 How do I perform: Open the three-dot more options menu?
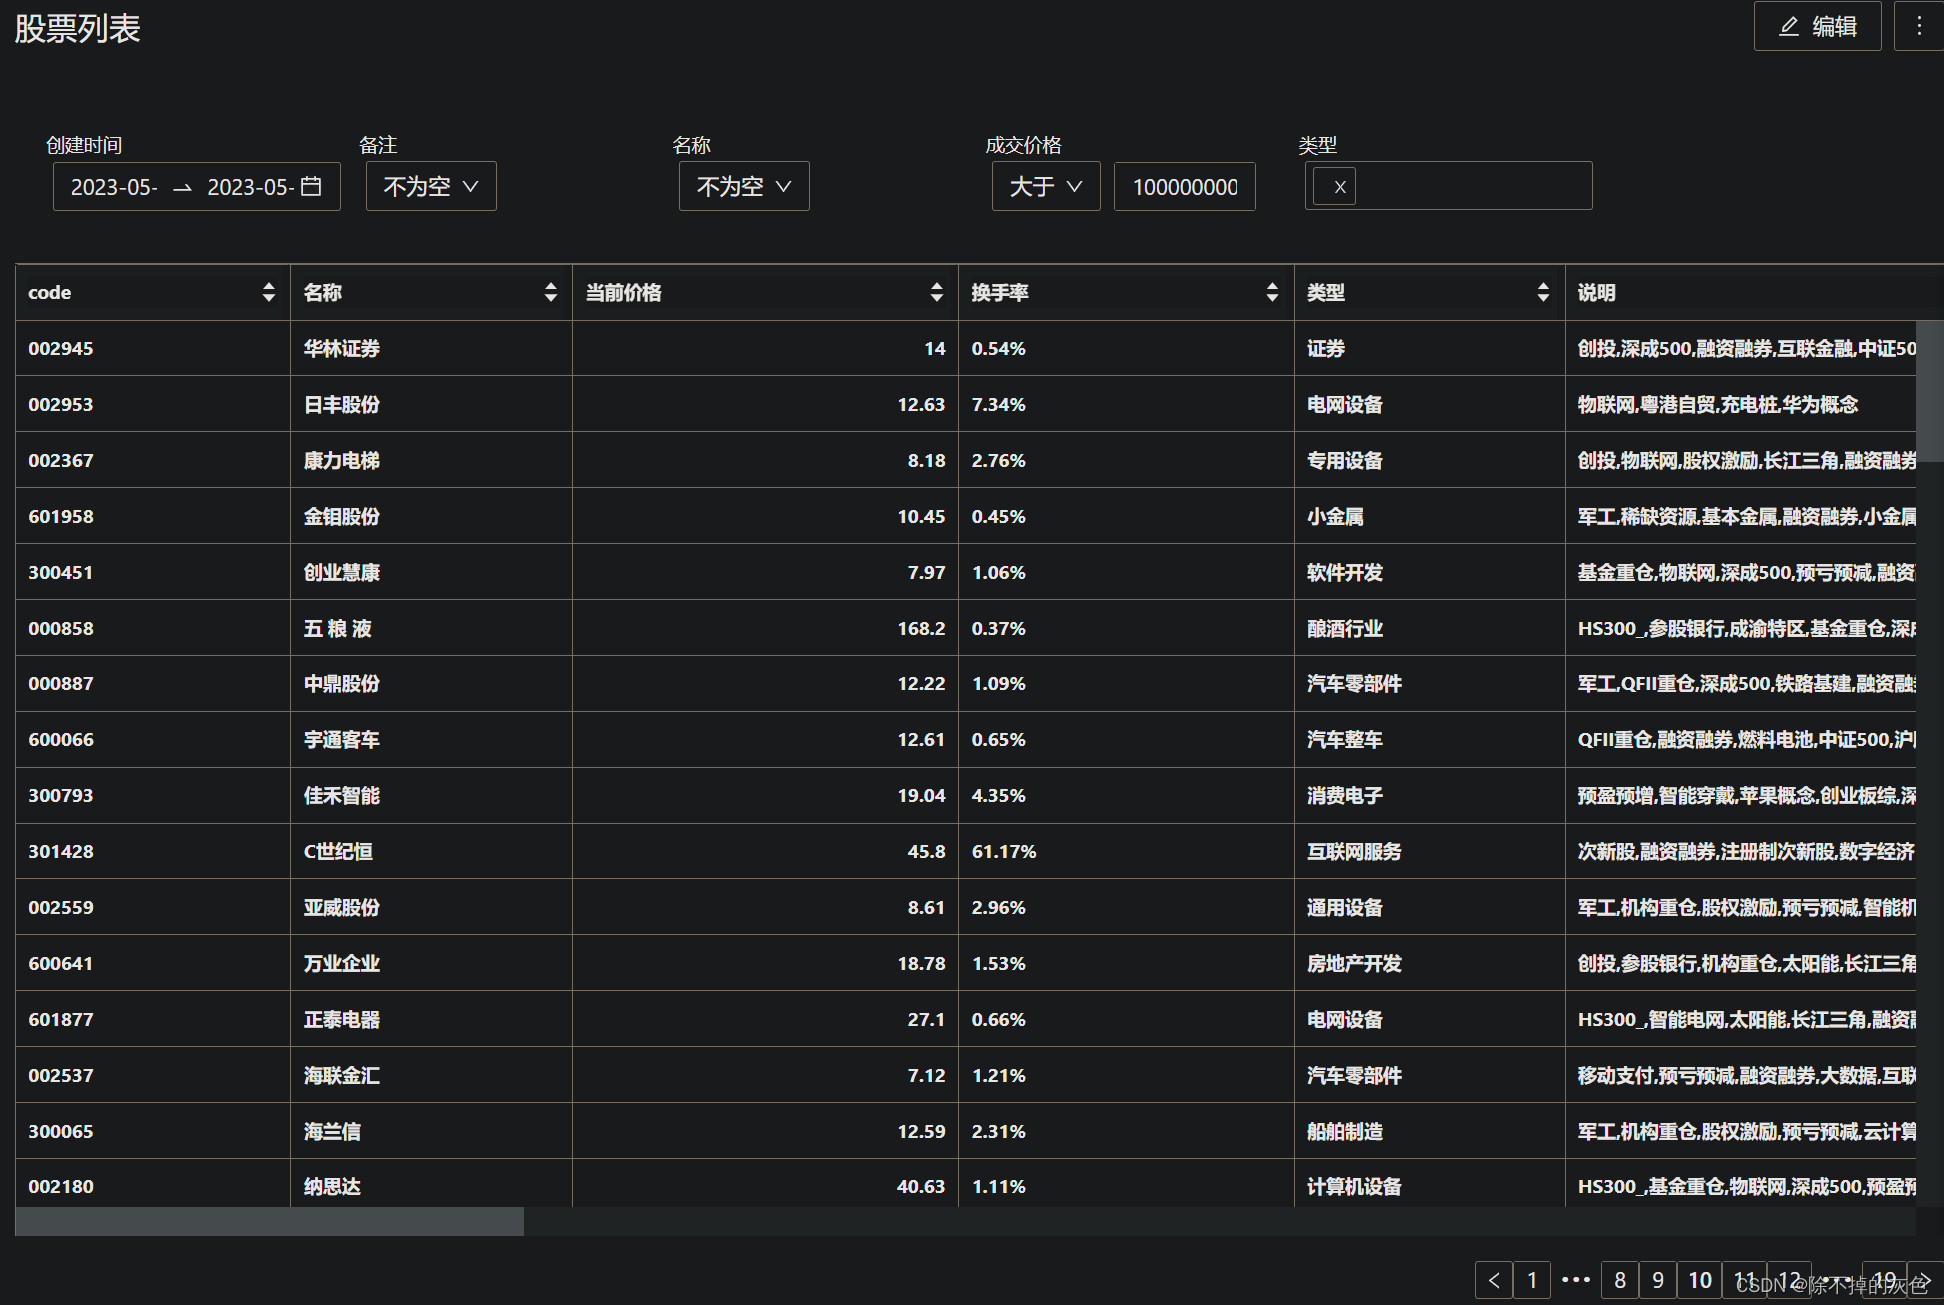(x=1918, y=27)
